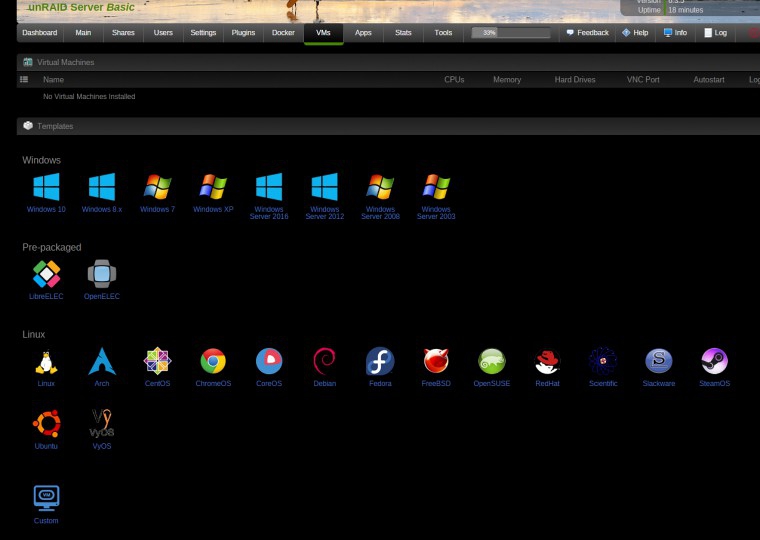This screenshot has width=760, height=540.
Task: Pick the Windows Server 2012 template icon
Action: [x=325, y=187]
